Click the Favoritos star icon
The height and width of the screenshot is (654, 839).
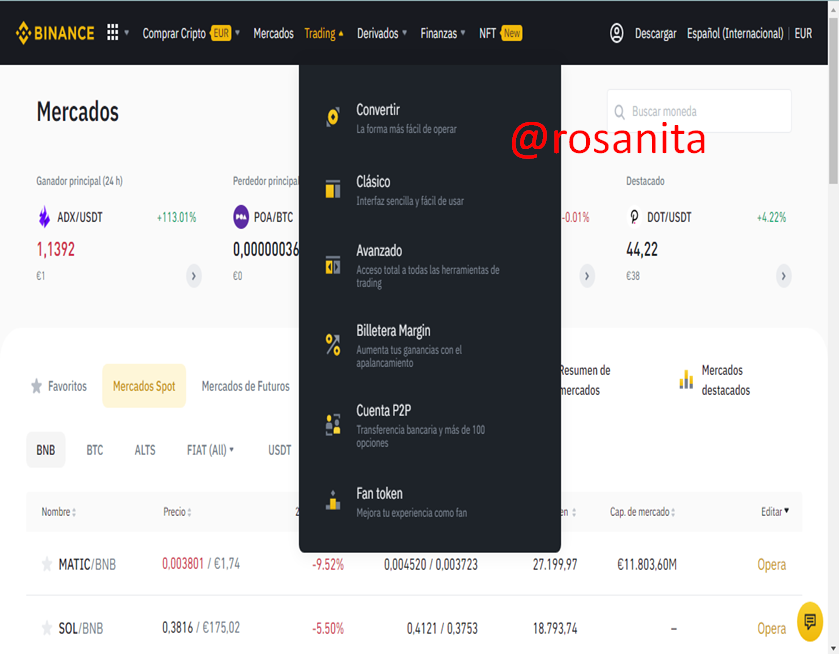(36, 386)
